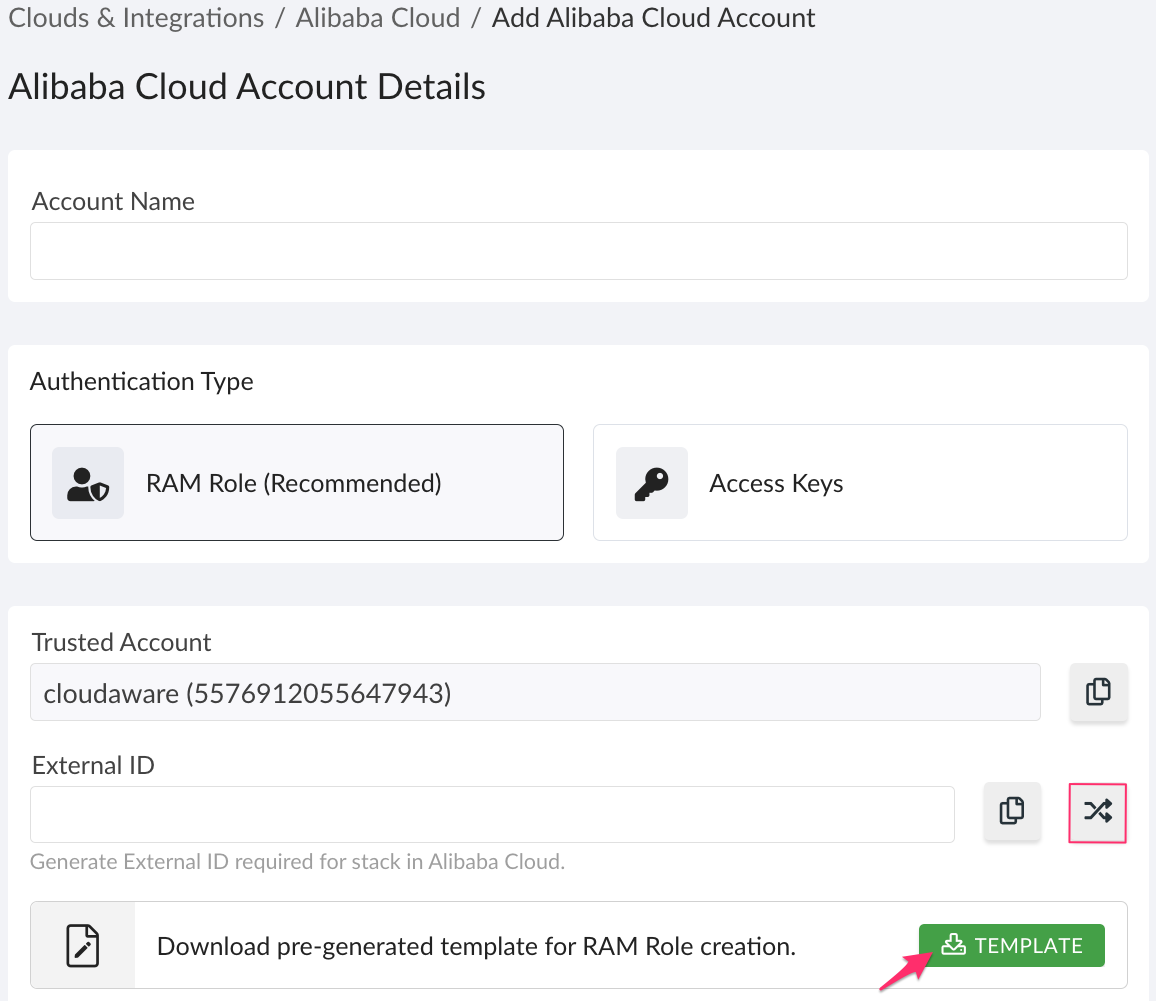Navigate to Alibaba Cloud via breadcrumb
The height and width of the screenshot is (1001, 1156).
378,17
